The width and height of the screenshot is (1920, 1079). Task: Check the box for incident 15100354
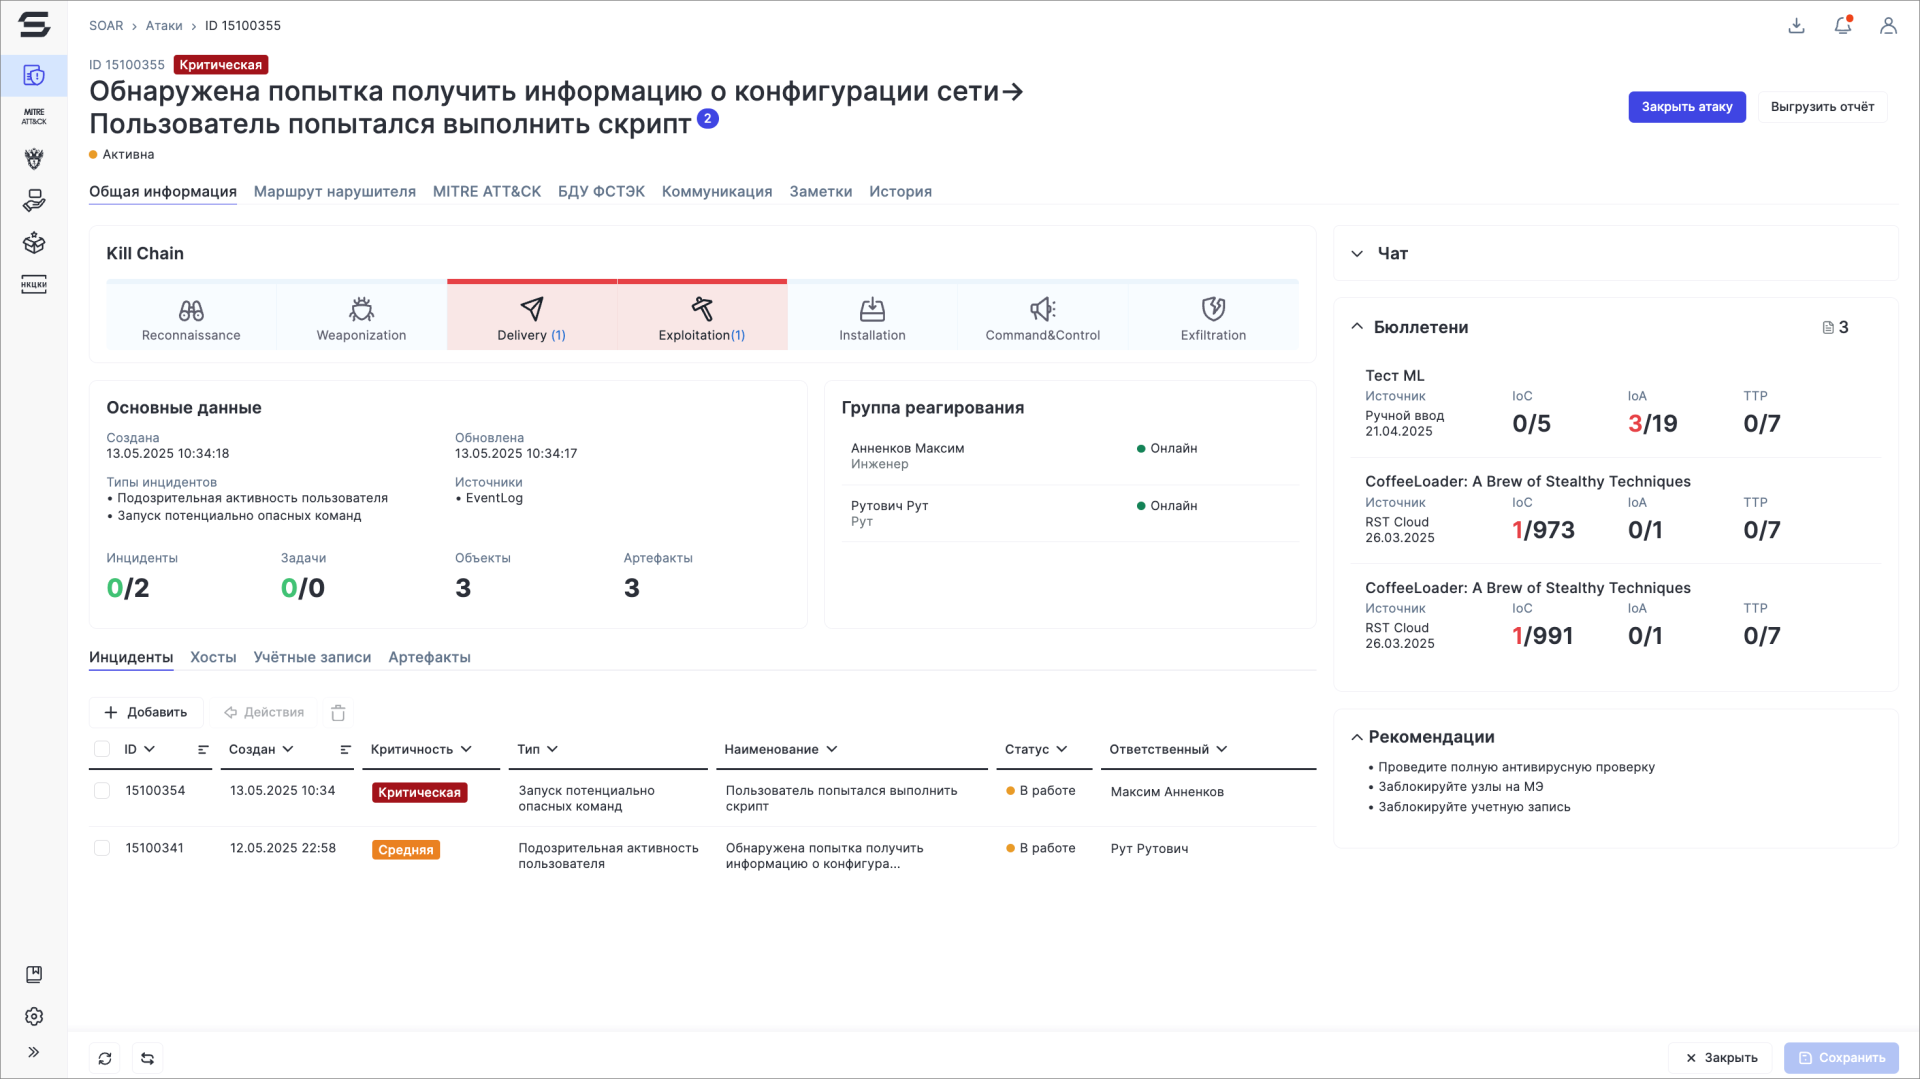[102, 791]
